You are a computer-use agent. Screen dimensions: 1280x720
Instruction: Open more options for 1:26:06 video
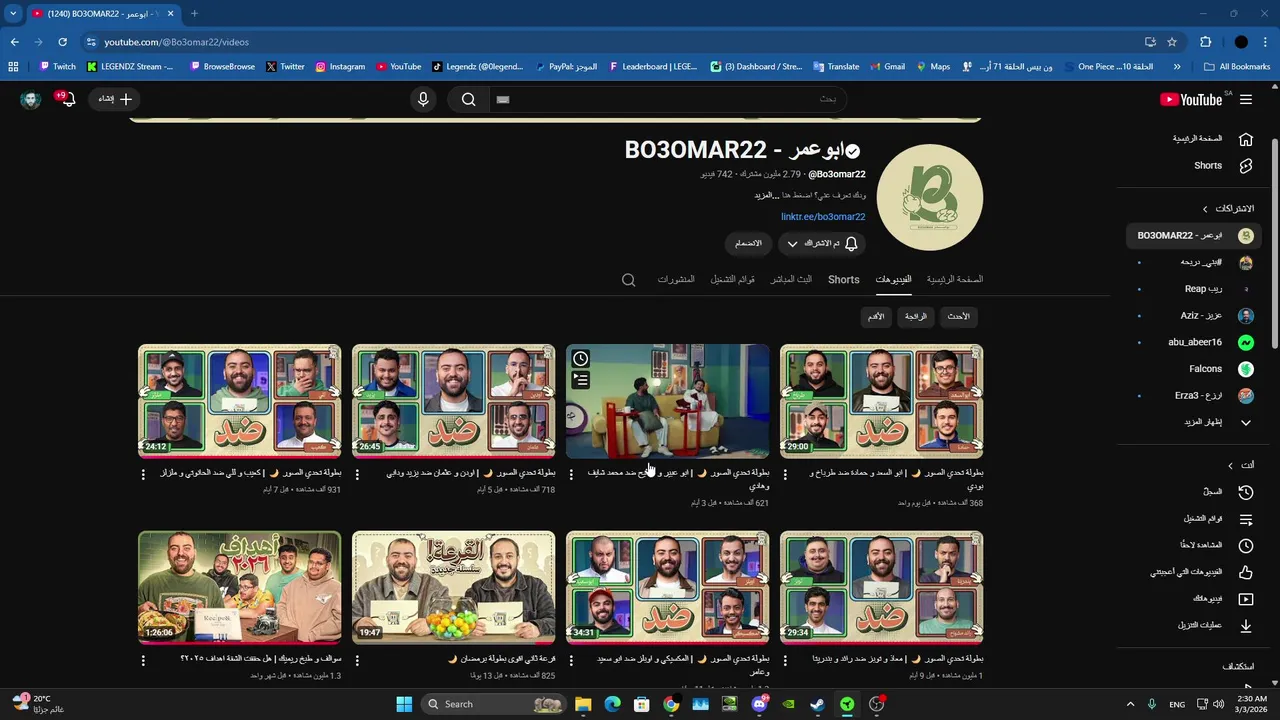click(143, 661)
